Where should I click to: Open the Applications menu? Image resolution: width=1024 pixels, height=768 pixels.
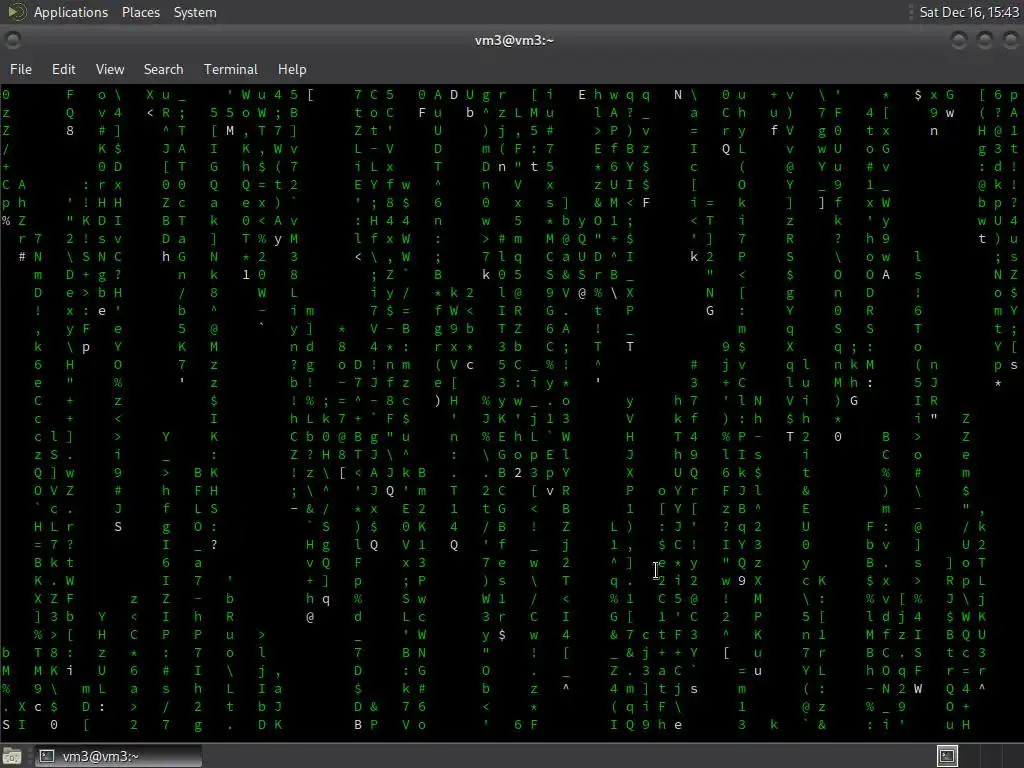tap(57, 12)
